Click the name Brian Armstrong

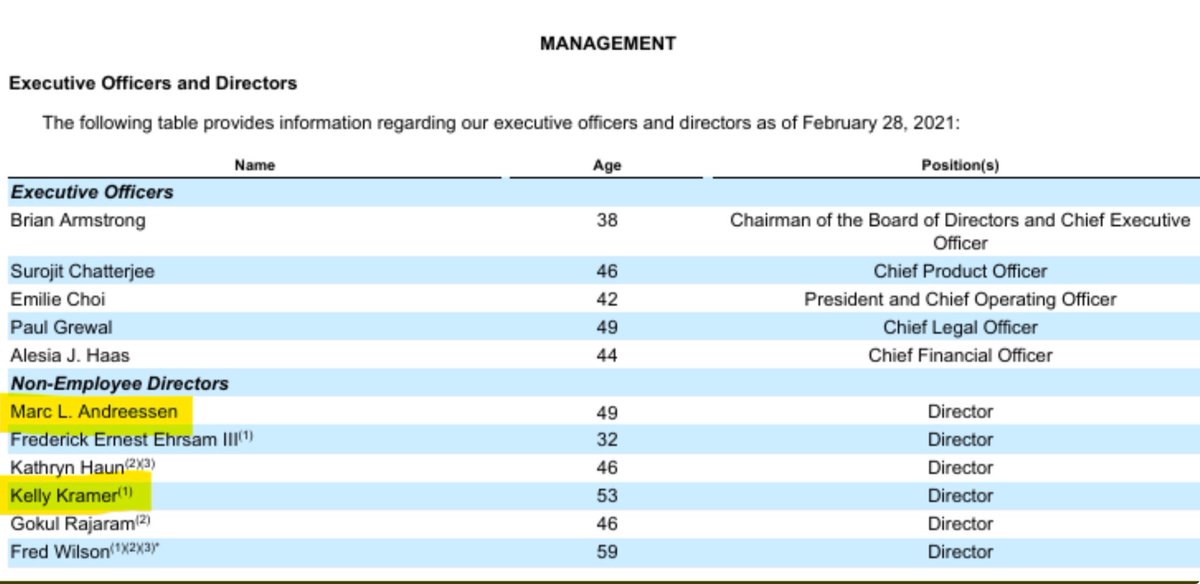(77, 221)
